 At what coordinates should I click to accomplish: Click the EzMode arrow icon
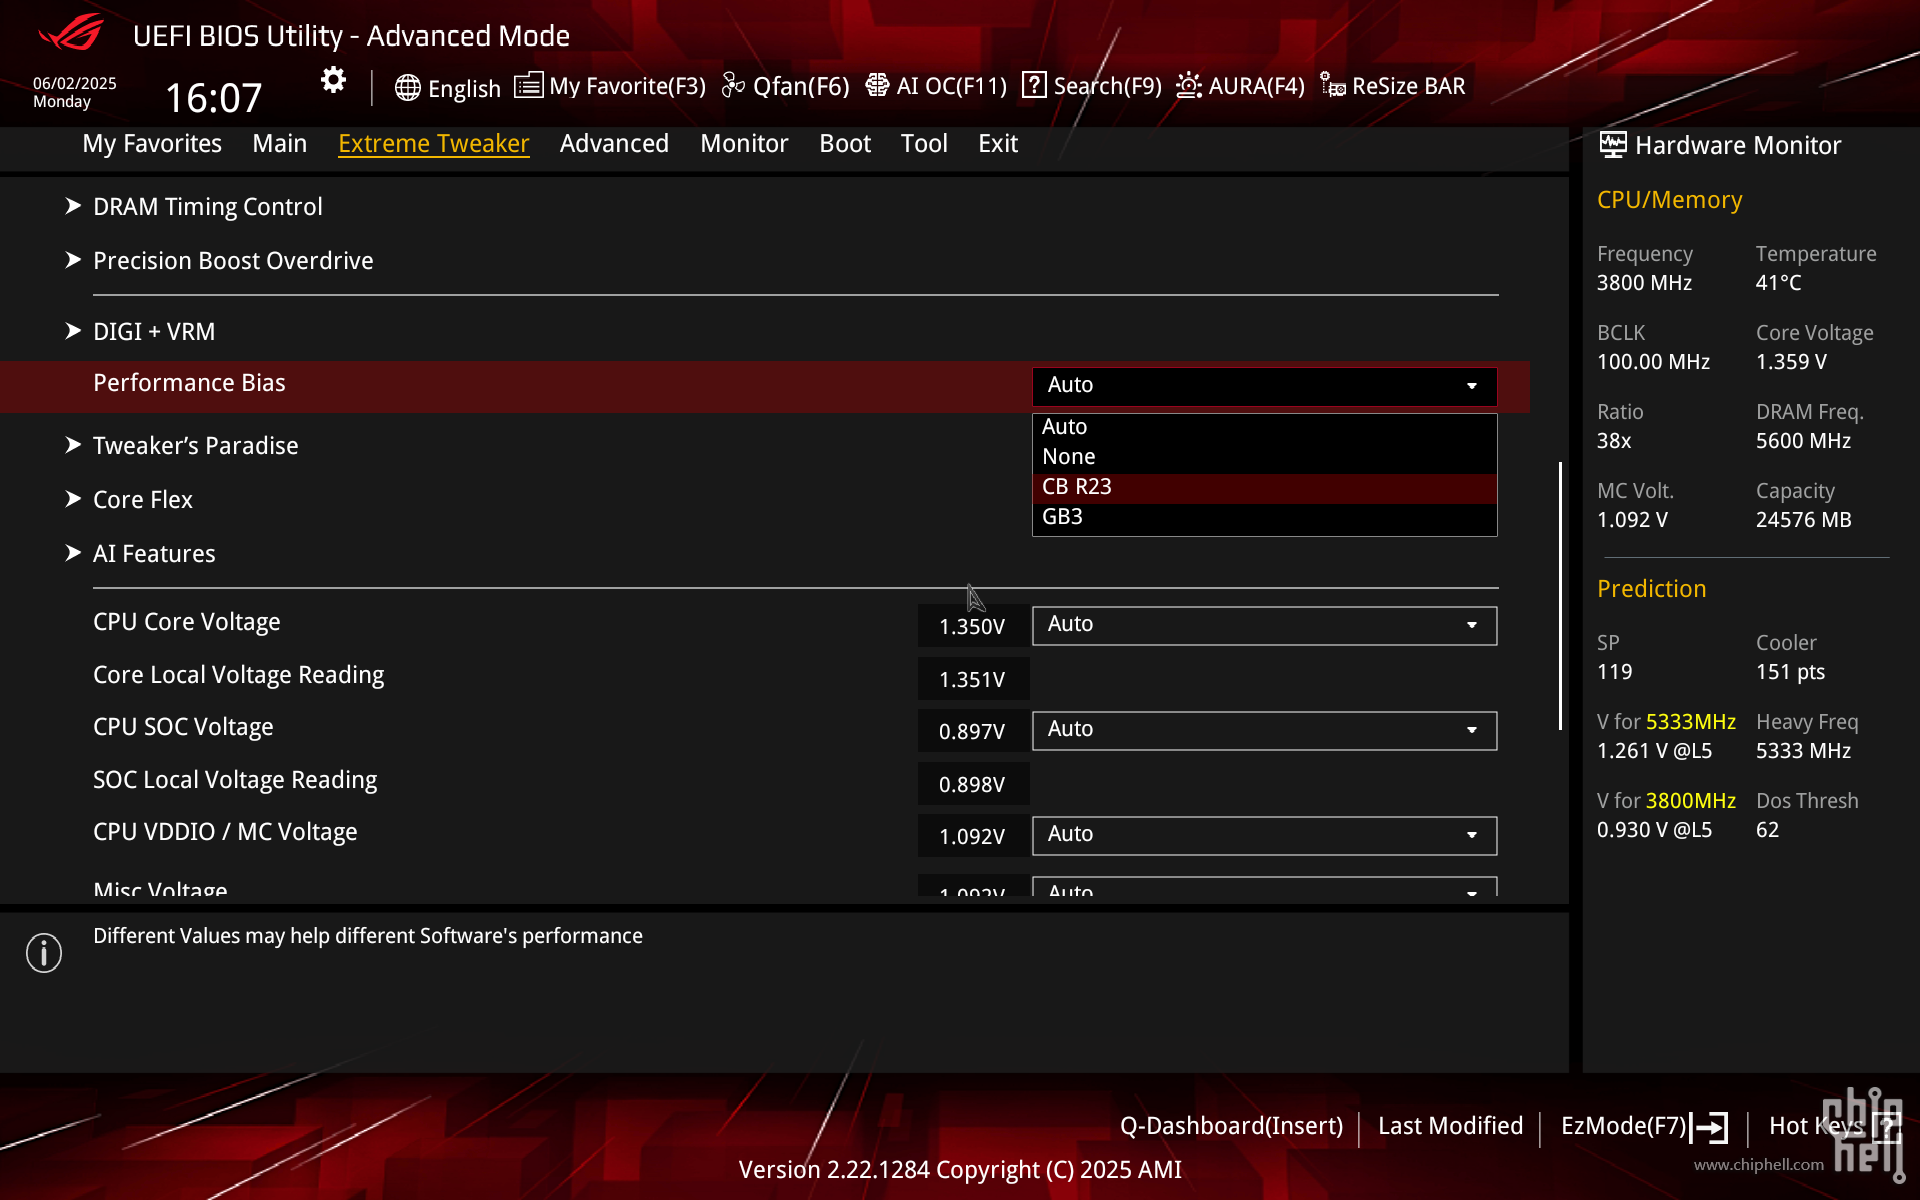(1709, 1127)
